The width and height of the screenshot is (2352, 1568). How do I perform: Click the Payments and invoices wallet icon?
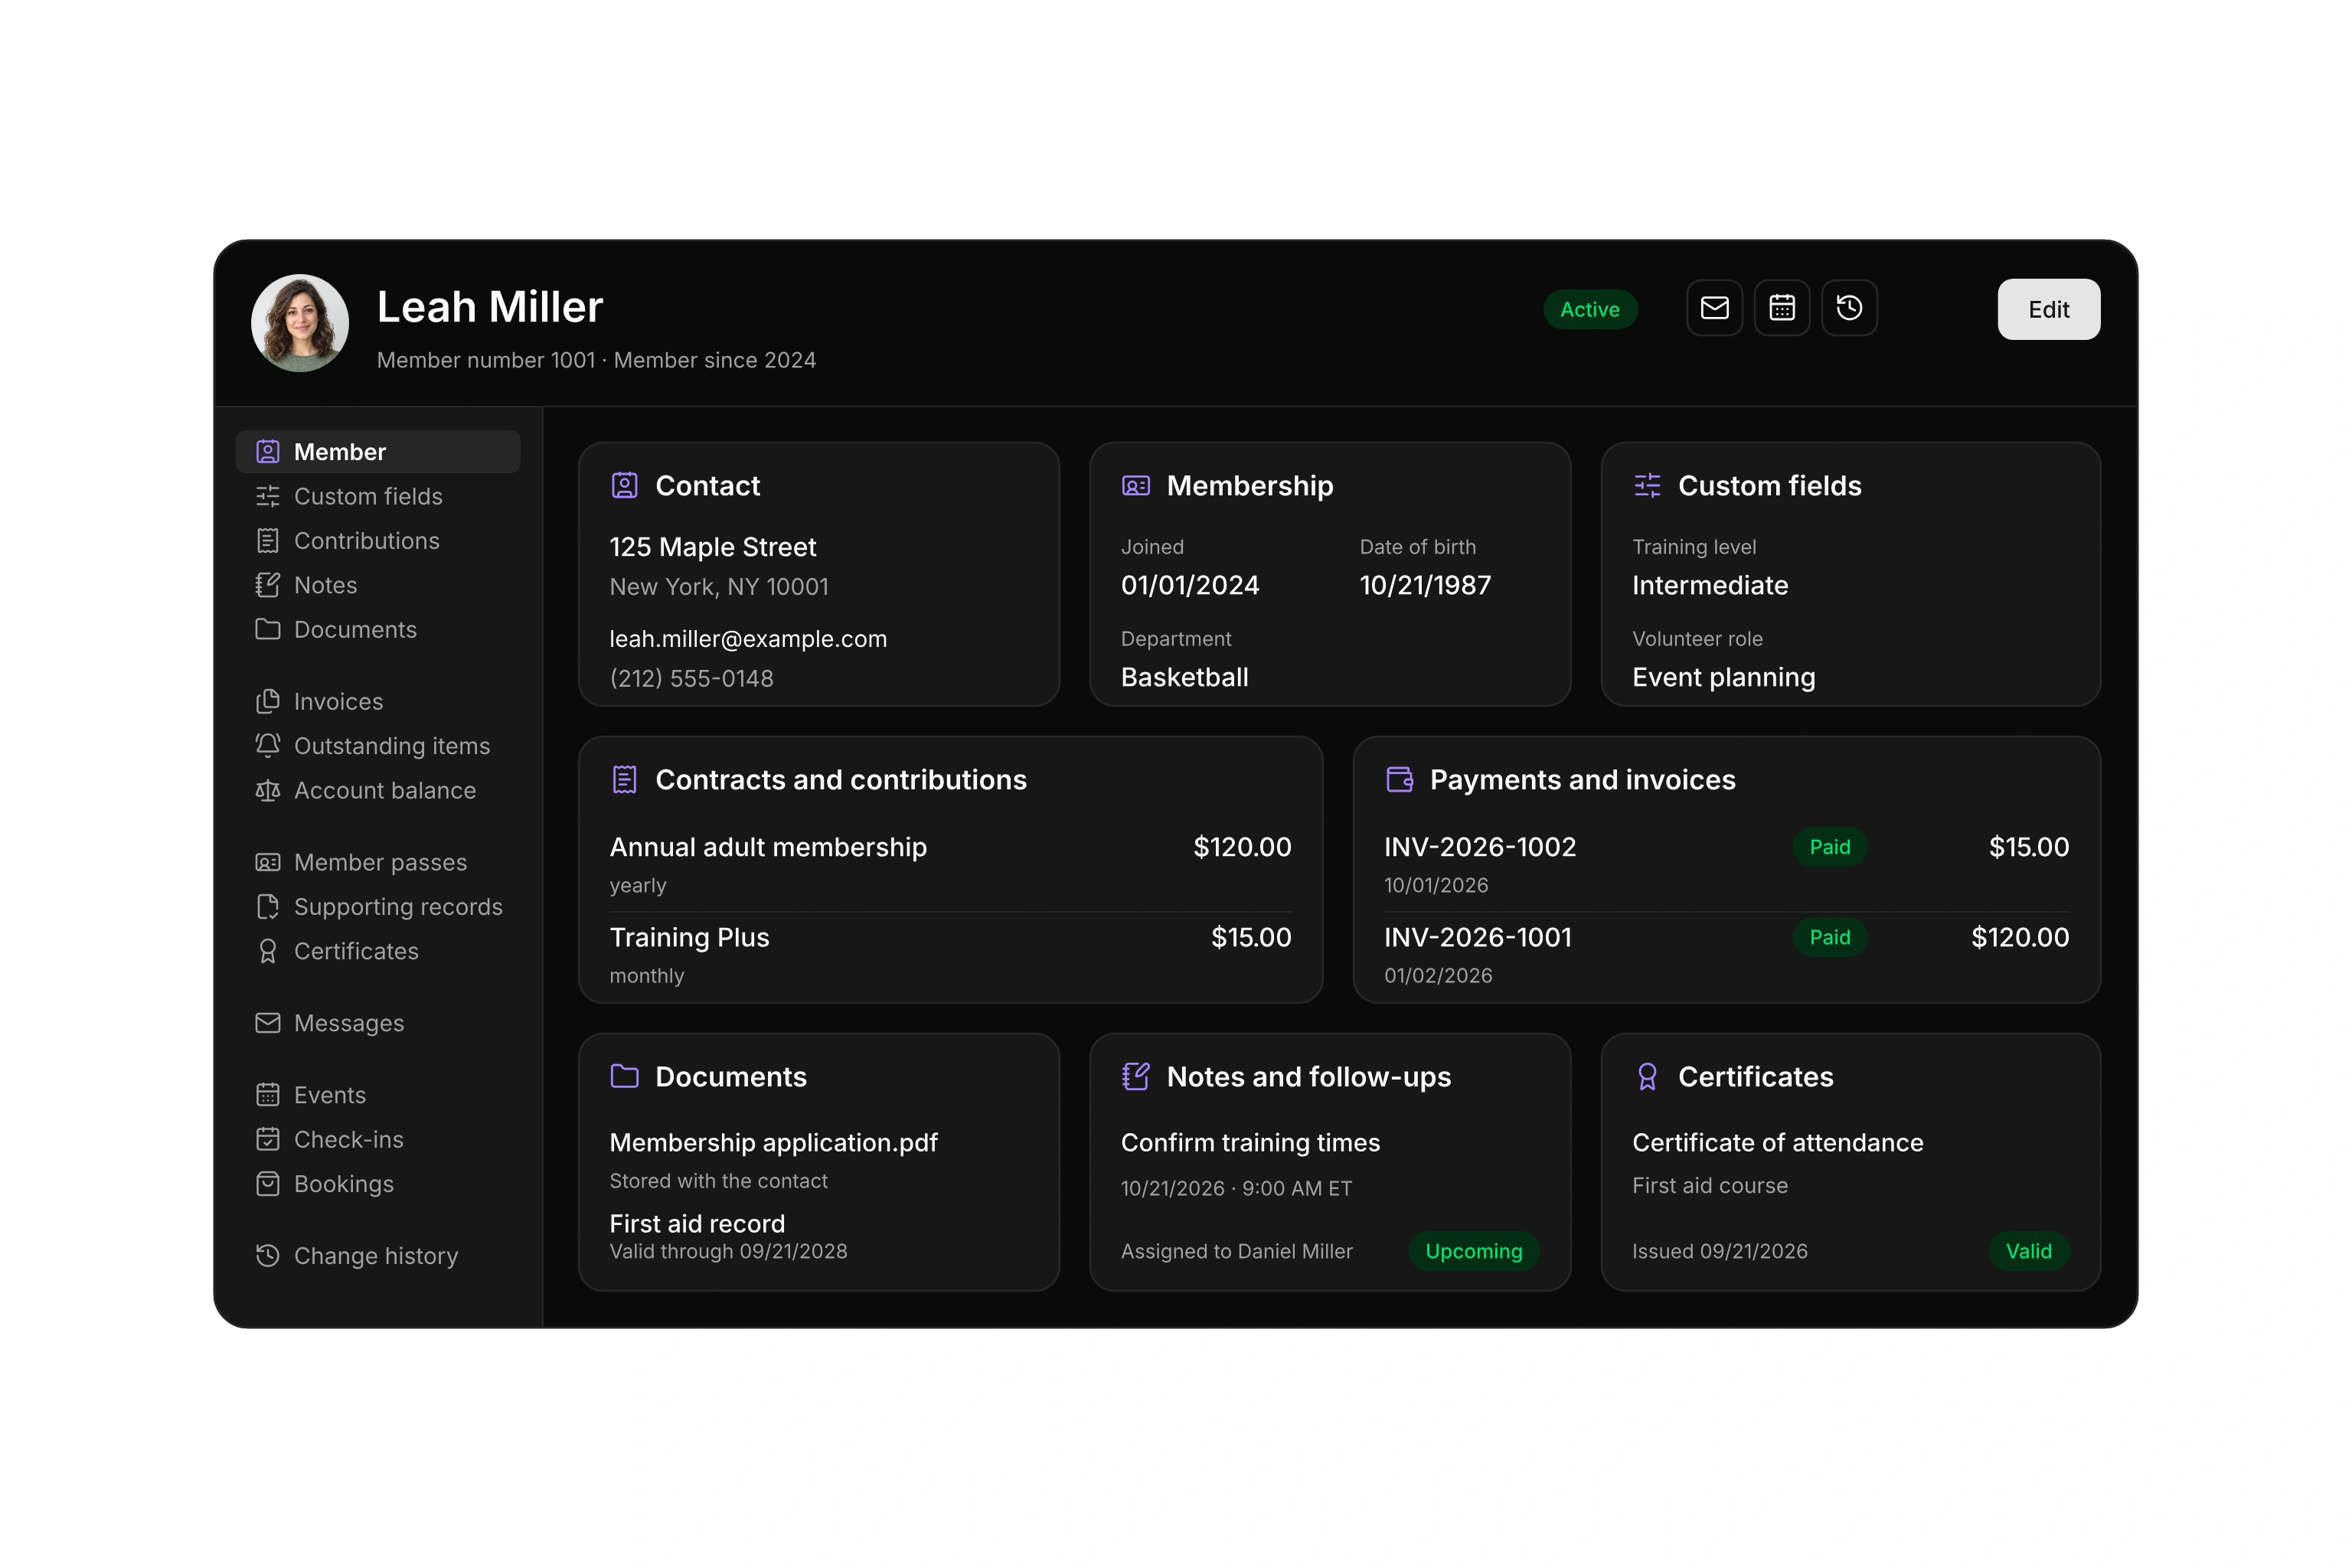click(1399, 780)
